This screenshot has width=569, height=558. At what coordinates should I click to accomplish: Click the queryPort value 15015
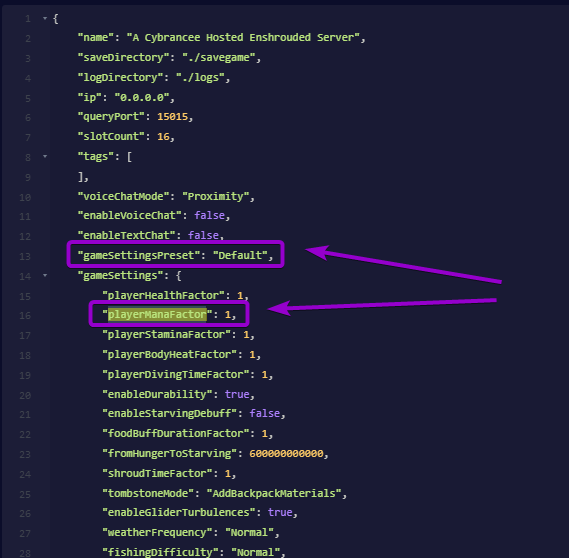(x=172, y=116)
